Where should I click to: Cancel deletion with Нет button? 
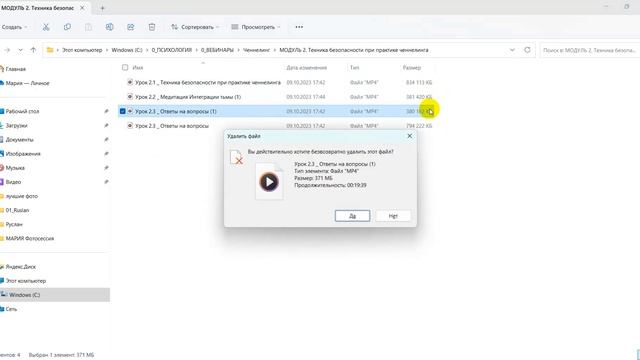[393, 216]
